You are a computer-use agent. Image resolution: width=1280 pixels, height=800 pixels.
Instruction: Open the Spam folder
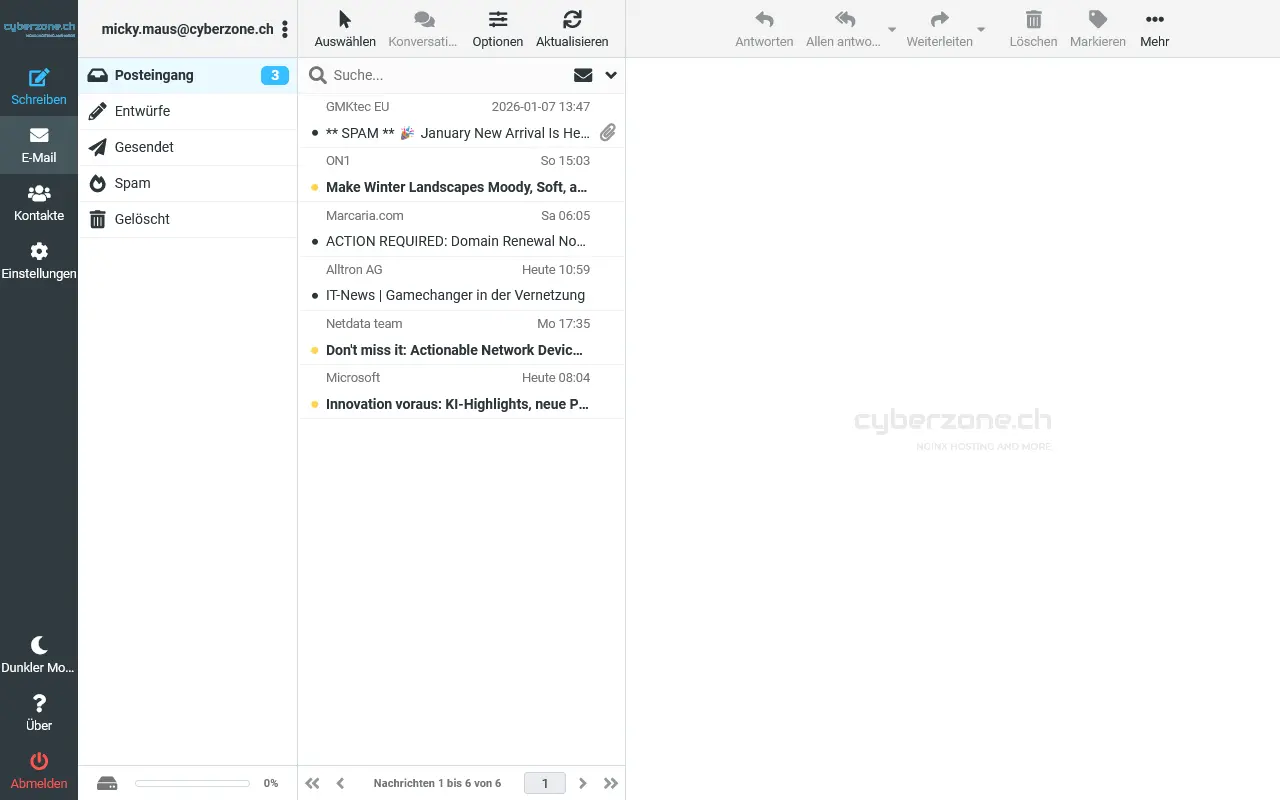132,183
